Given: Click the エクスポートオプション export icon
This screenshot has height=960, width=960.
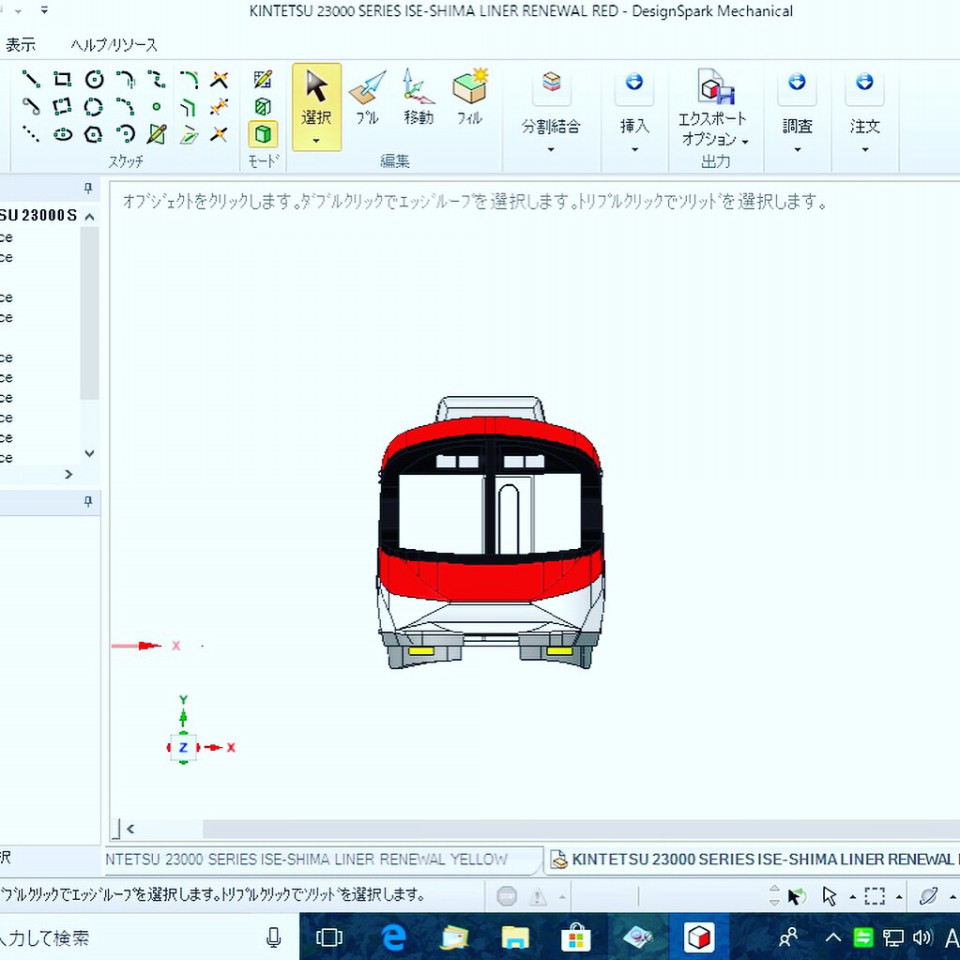Looking at the screenshot, I should [714, 87].
